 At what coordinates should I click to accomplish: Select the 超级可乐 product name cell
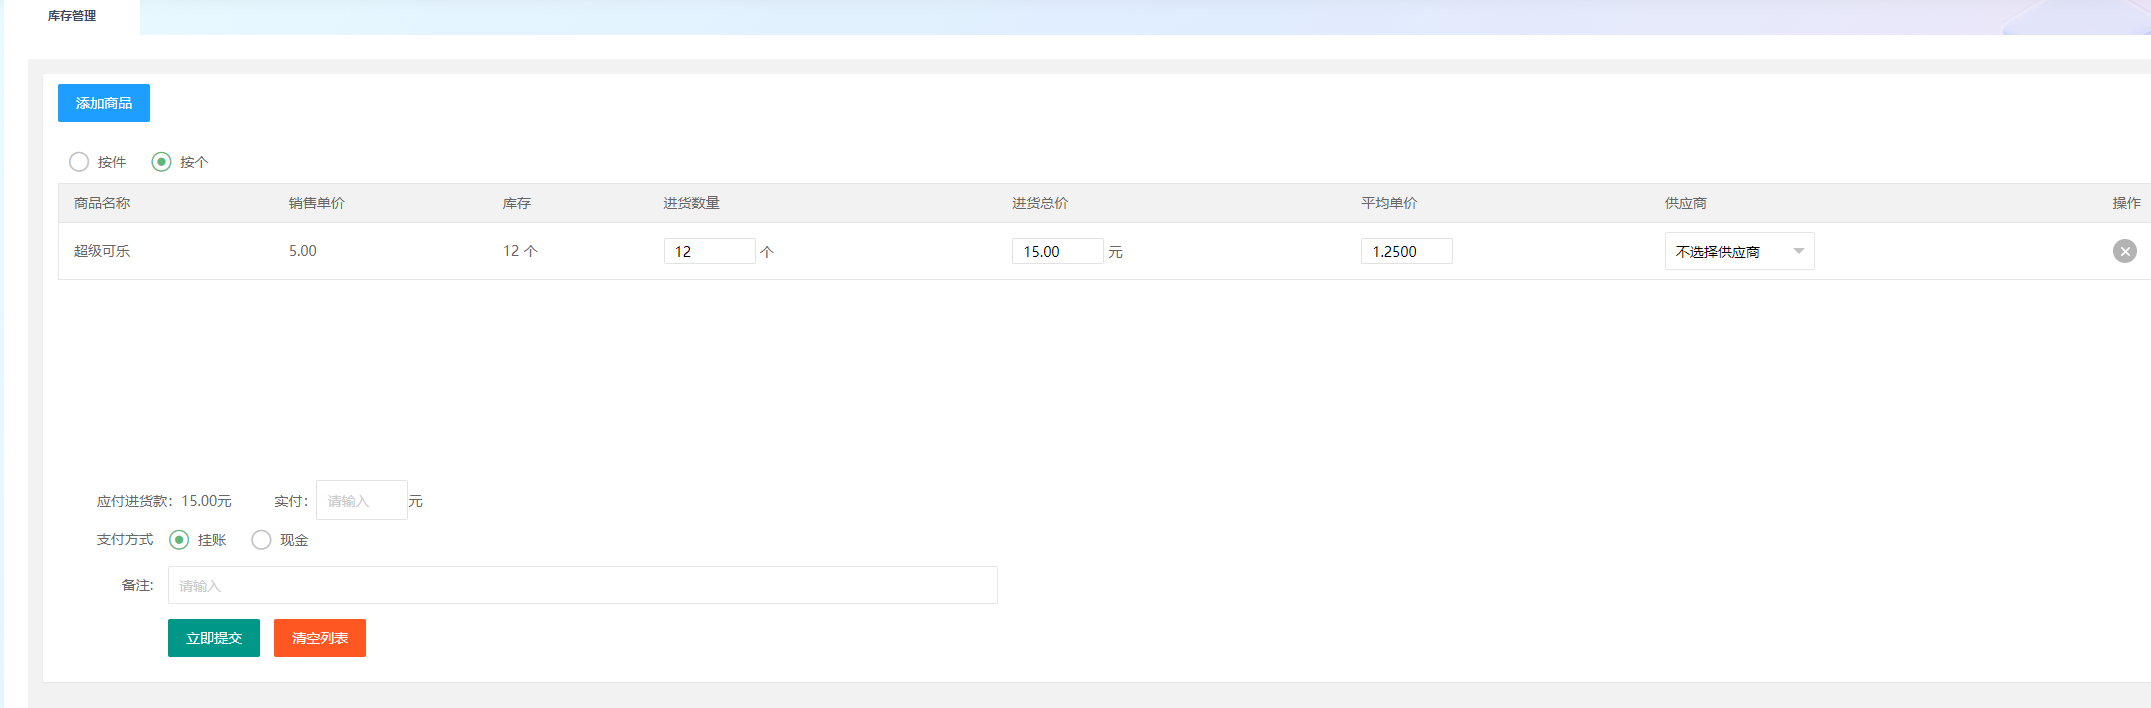(102, 251)
